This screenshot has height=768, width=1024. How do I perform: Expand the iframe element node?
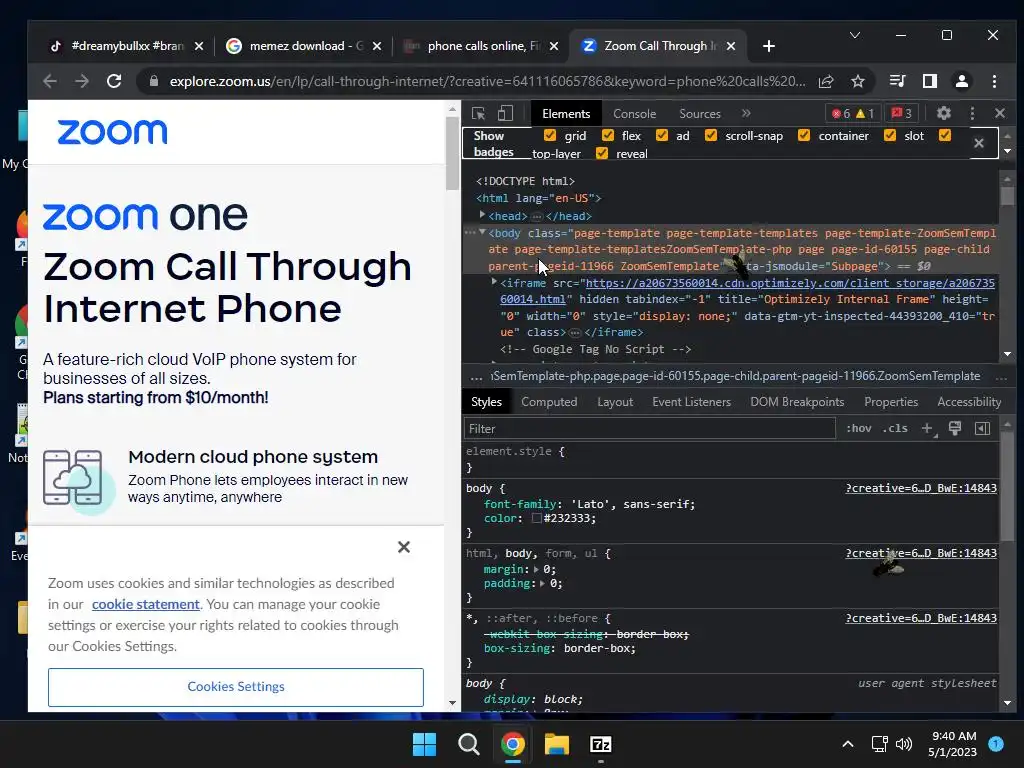[x=494, y=282]
